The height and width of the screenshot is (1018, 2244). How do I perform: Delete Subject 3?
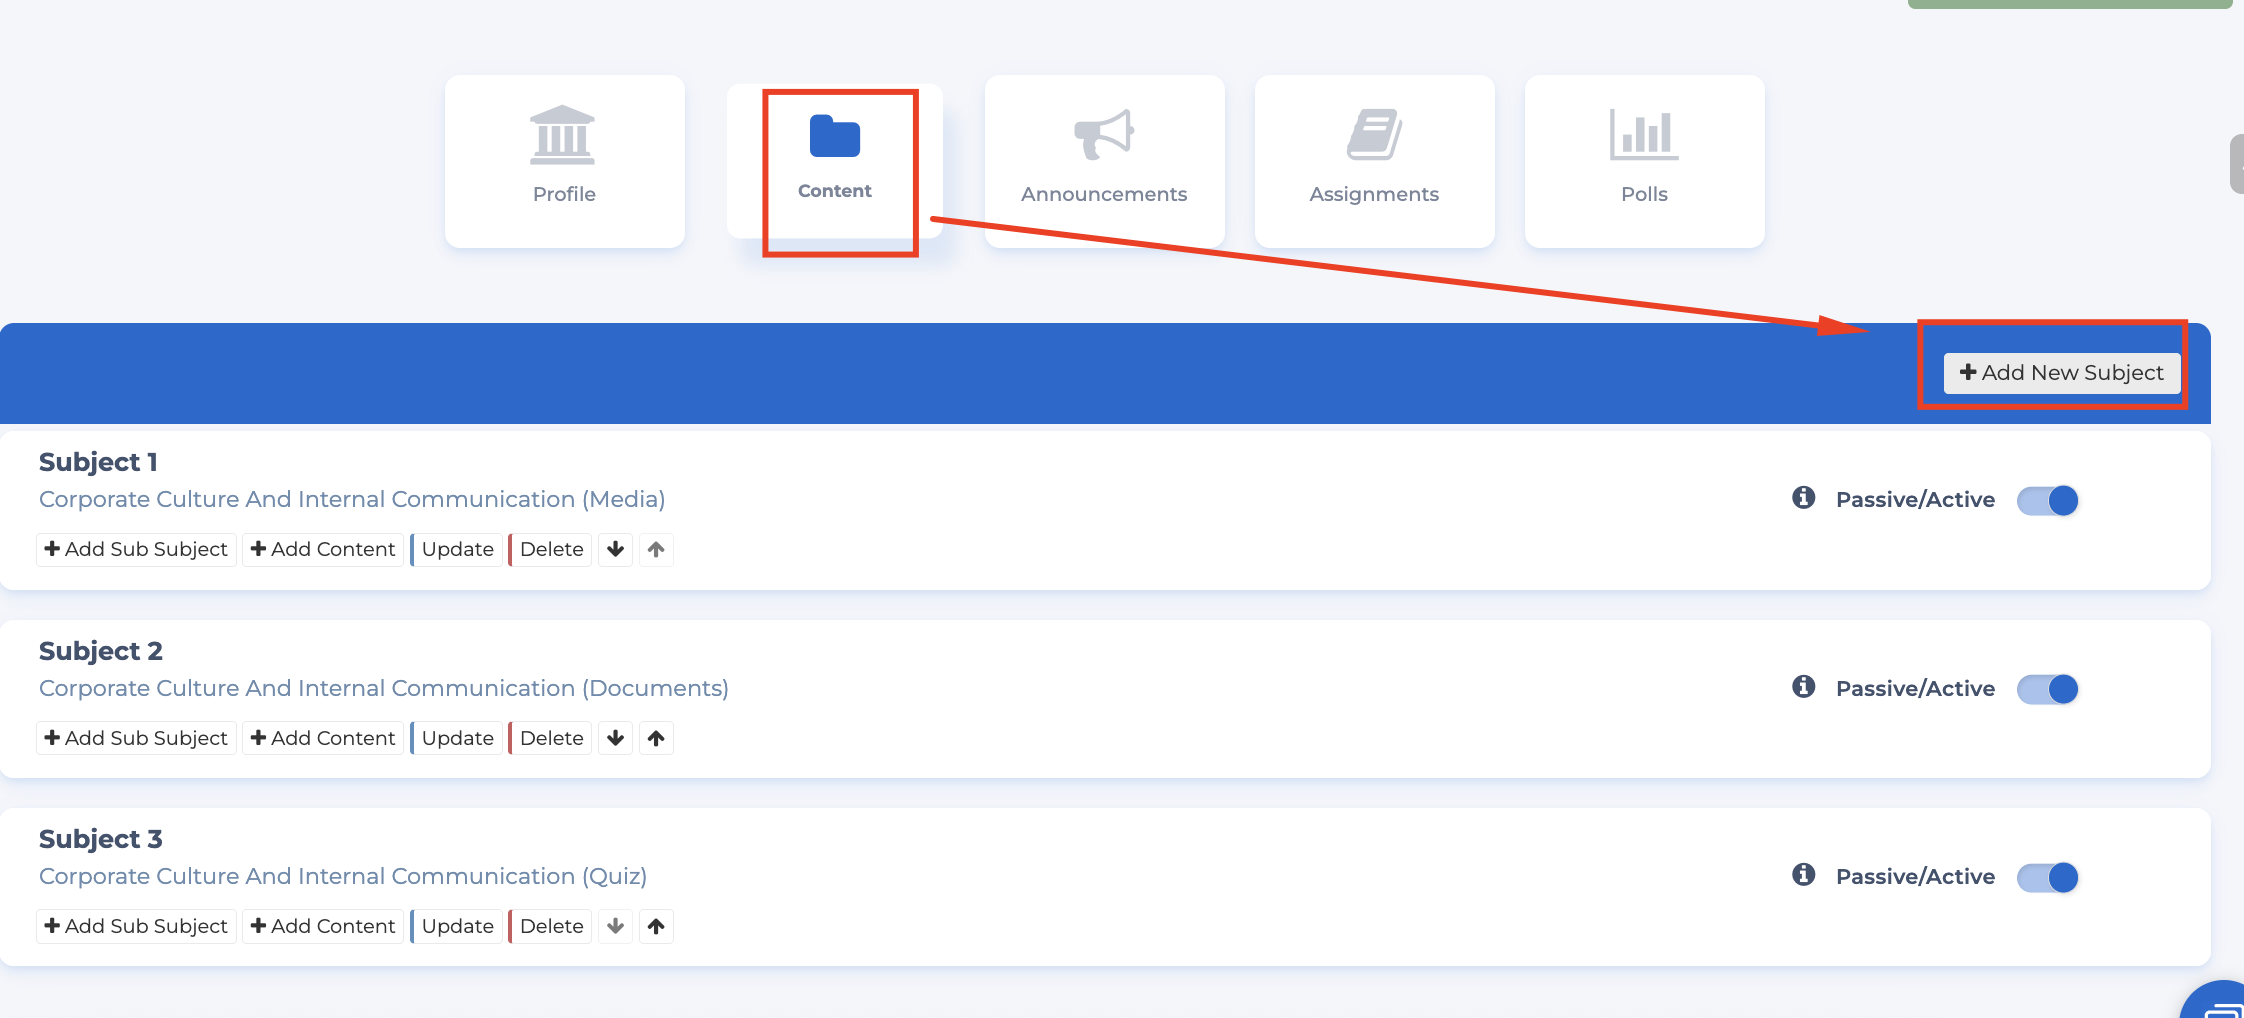point(551,926)
